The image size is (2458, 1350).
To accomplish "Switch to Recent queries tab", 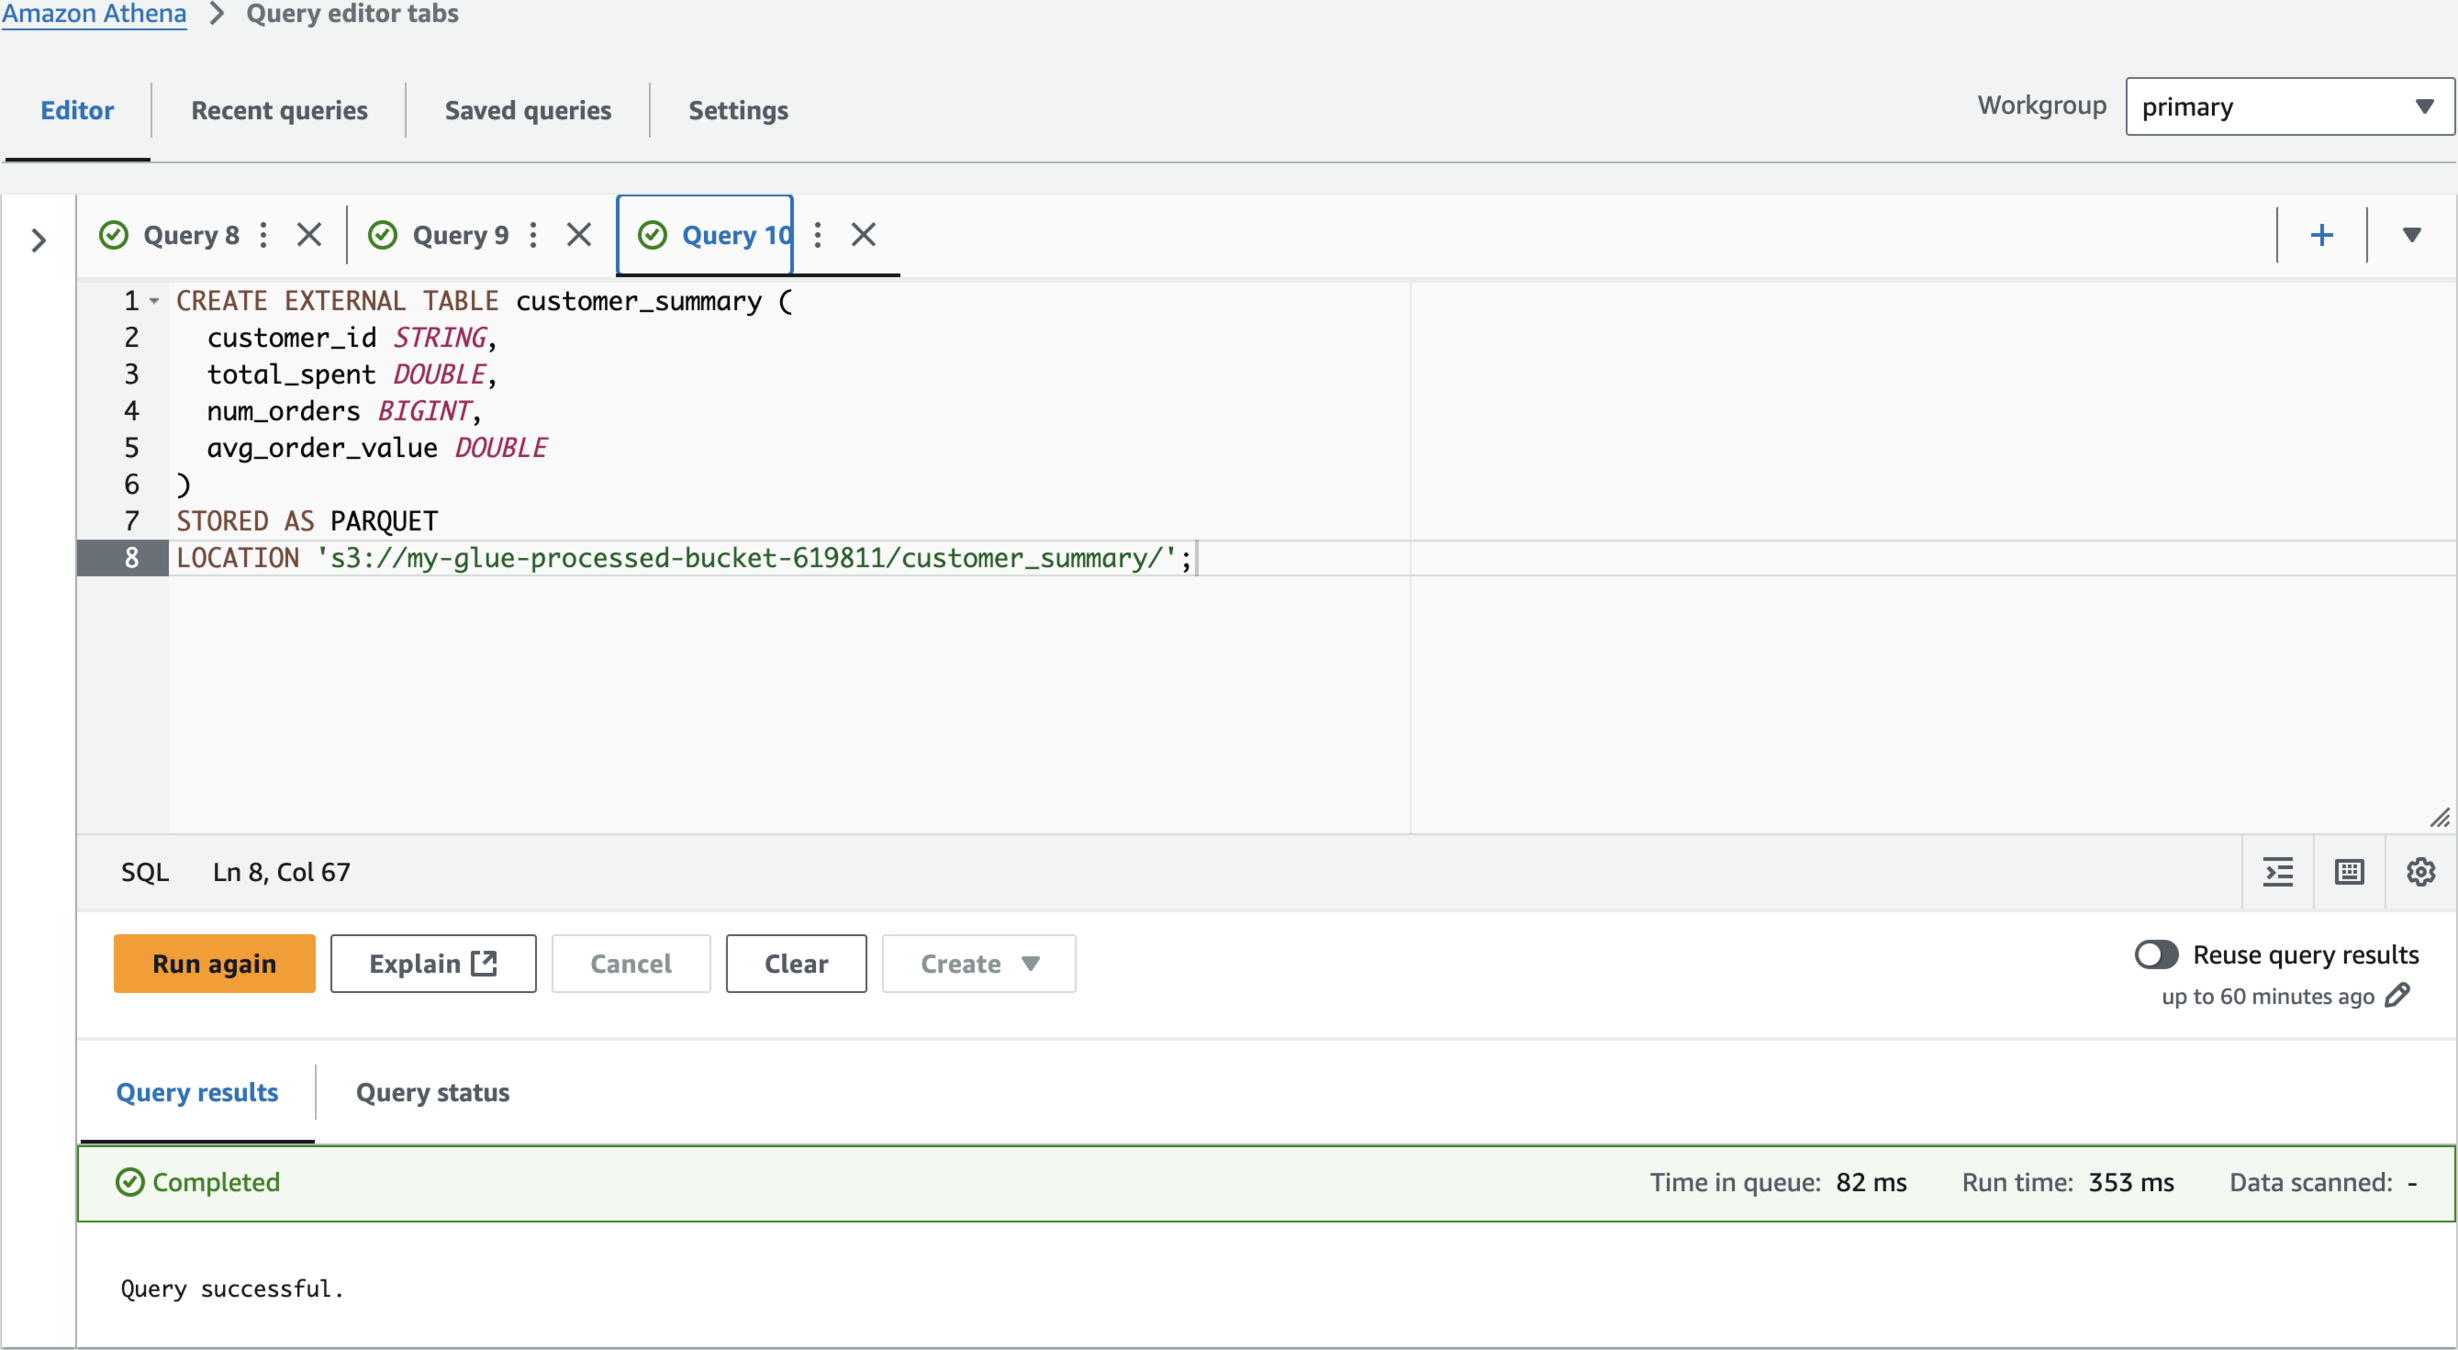I will [x=279, y=110].
